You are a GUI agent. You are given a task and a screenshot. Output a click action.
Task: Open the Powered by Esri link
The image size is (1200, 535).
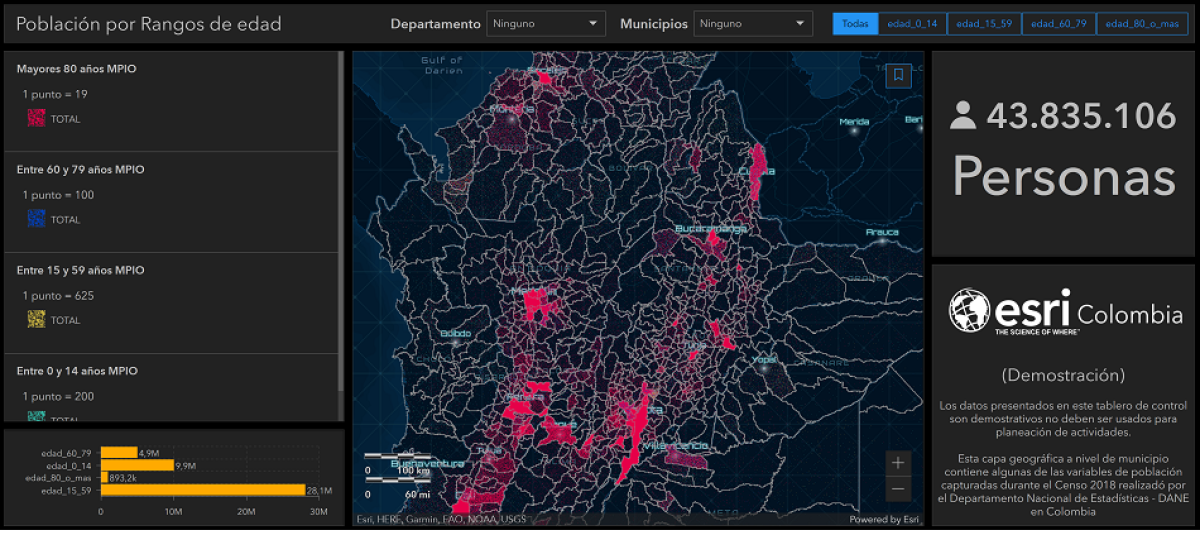(884, 519)
